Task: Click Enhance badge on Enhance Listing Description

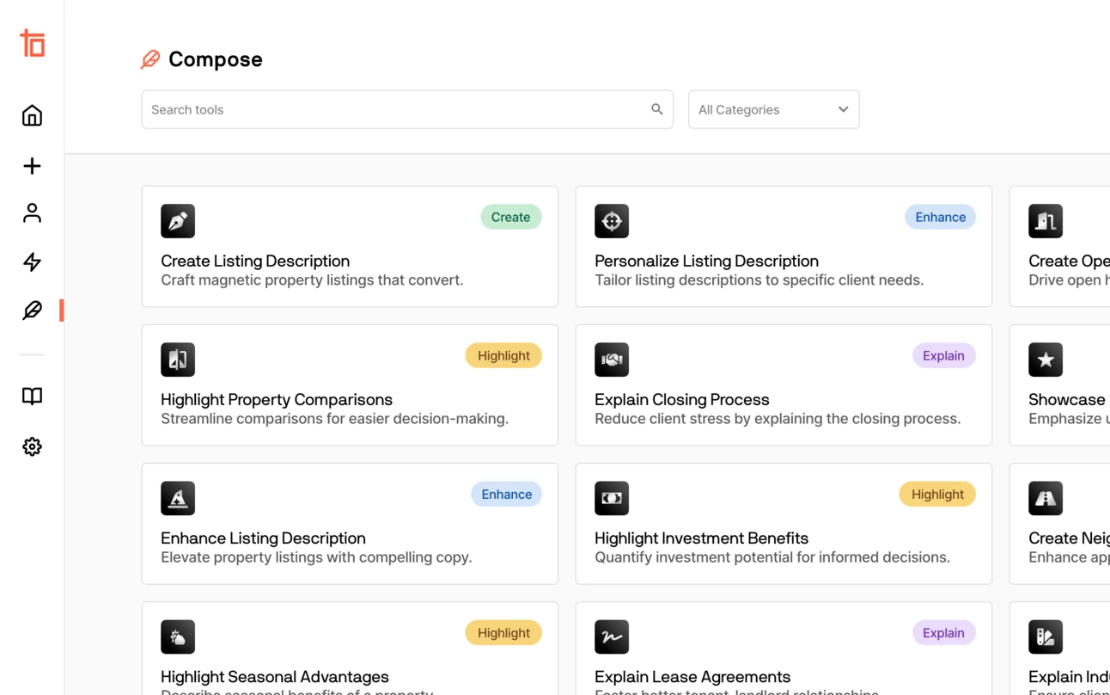Action: tap(506, 495)
